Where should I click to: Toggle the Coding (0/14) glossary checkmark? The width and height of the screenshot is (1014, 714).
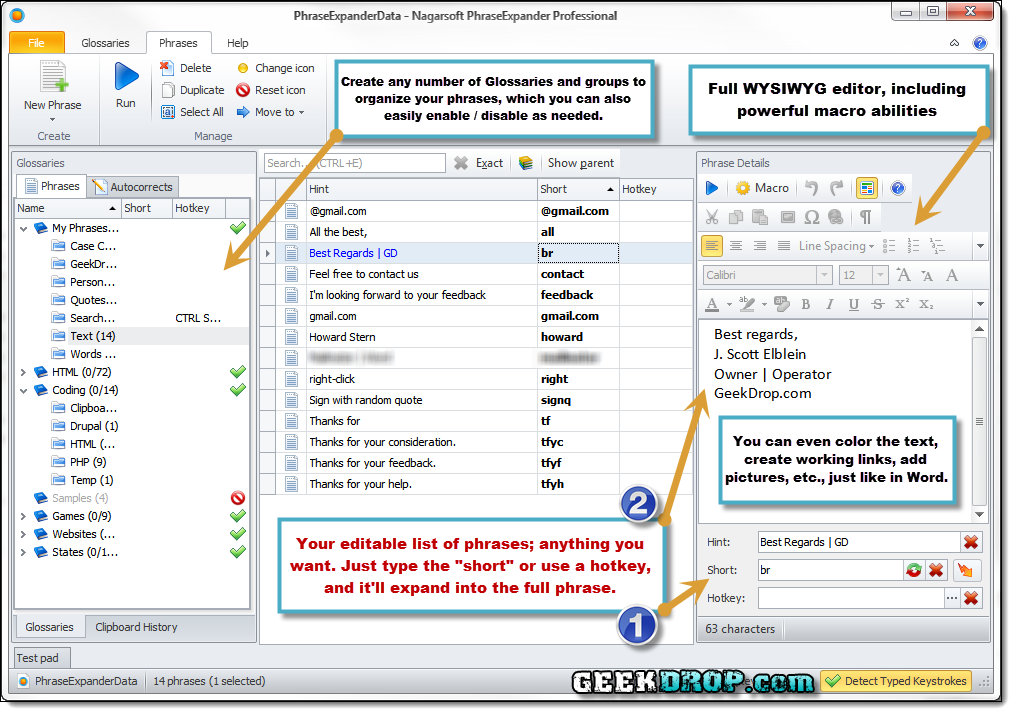tap(238, 390)
